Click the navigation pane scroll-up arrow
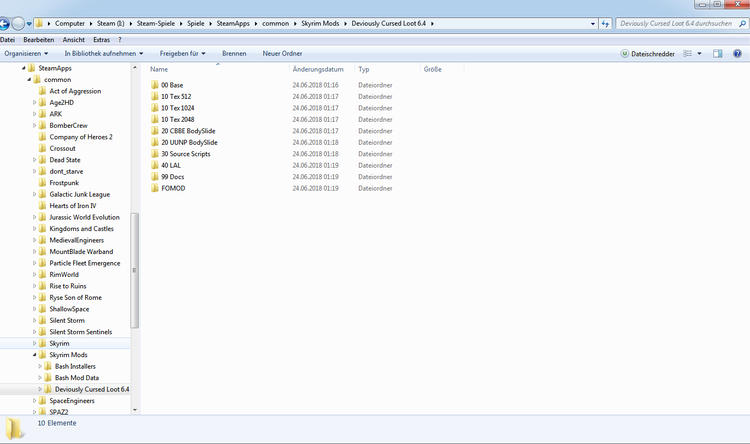750x444 pixels. click(x=134, y=67)
